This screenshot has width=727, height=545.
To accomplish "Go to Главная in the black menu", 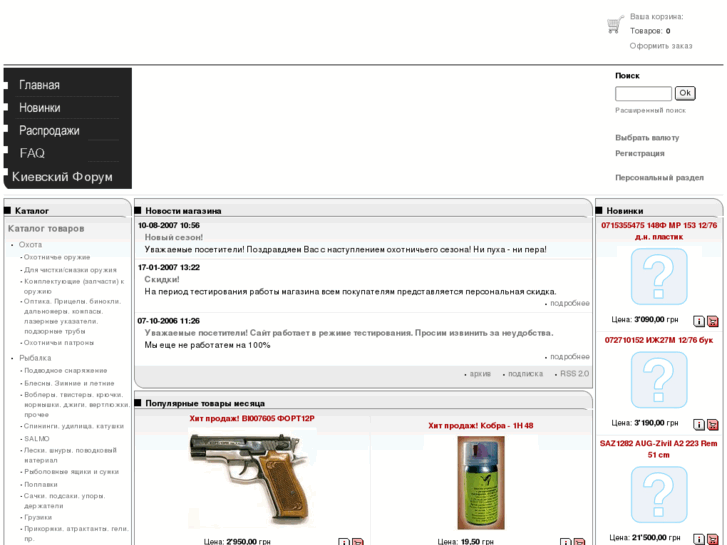I will coord(39,85).
